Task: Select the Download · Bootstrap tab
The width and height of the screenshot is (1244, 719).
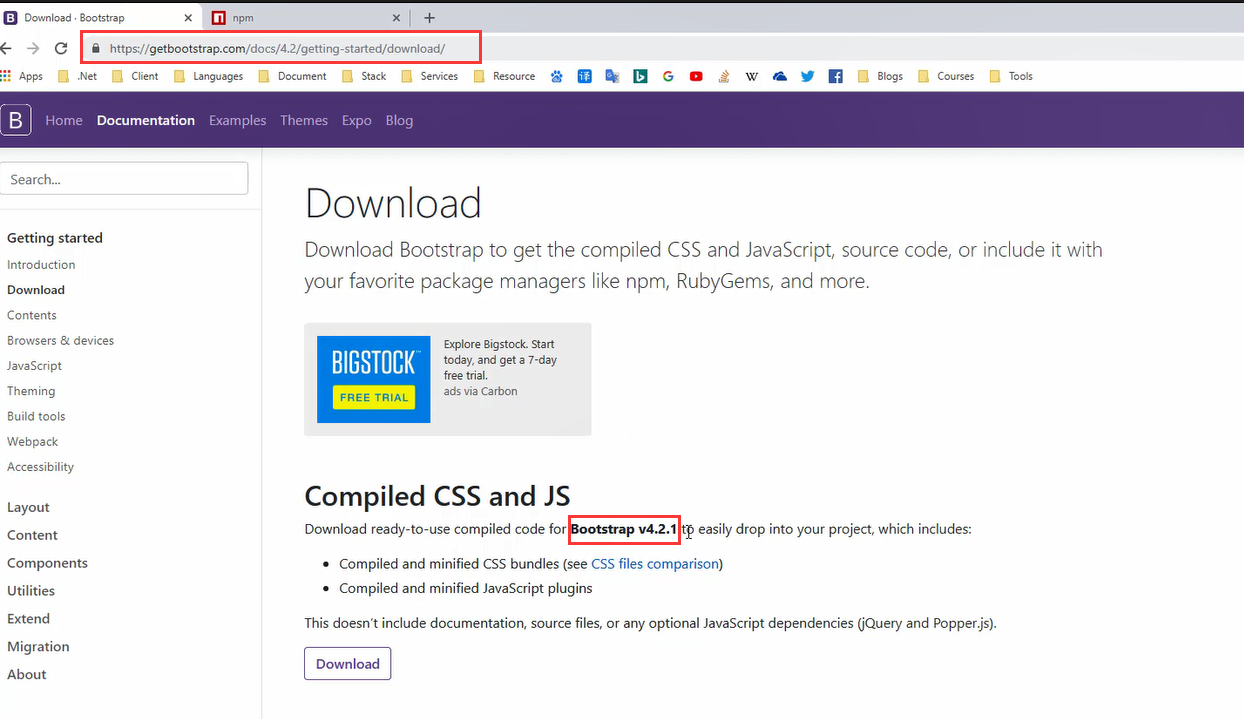Action: pos(98,18)
